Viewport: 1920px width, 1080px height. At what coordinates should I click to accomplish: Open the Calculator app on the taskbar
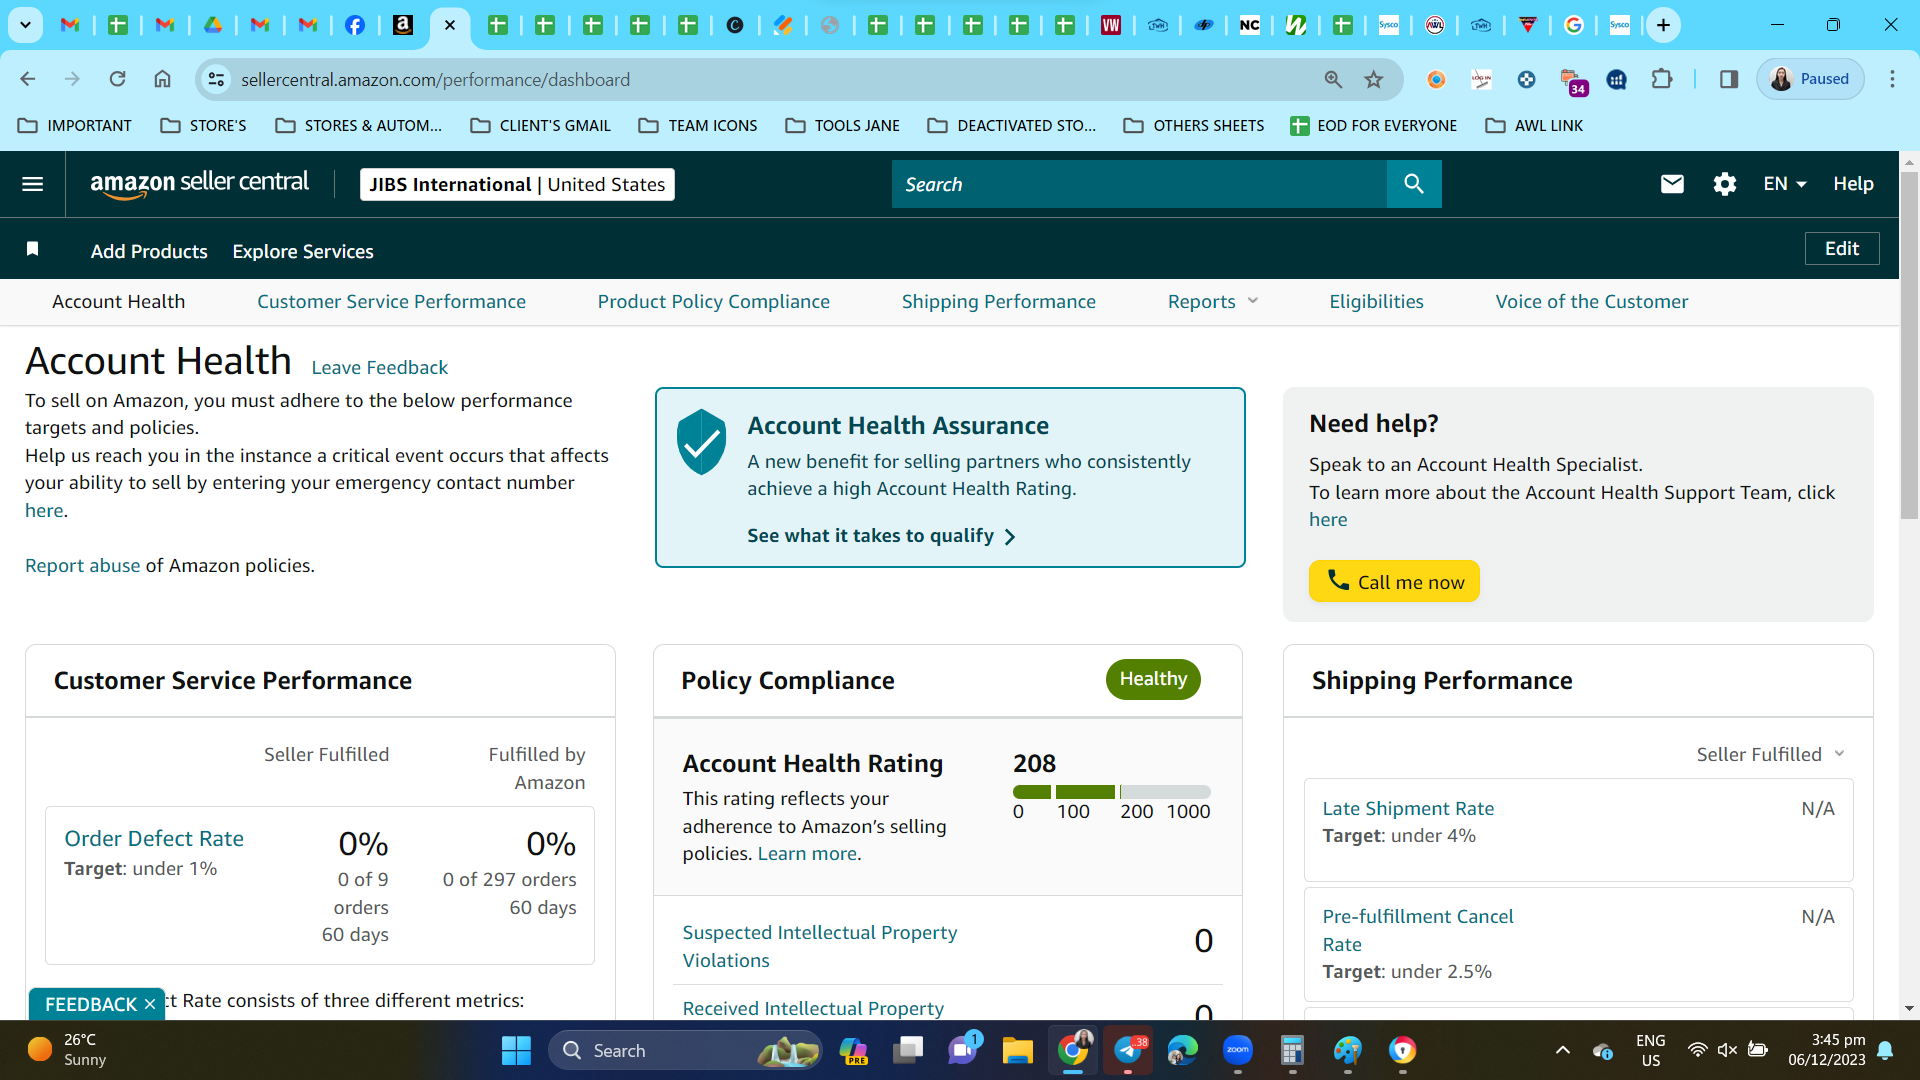click(x=1292, y=1050)
